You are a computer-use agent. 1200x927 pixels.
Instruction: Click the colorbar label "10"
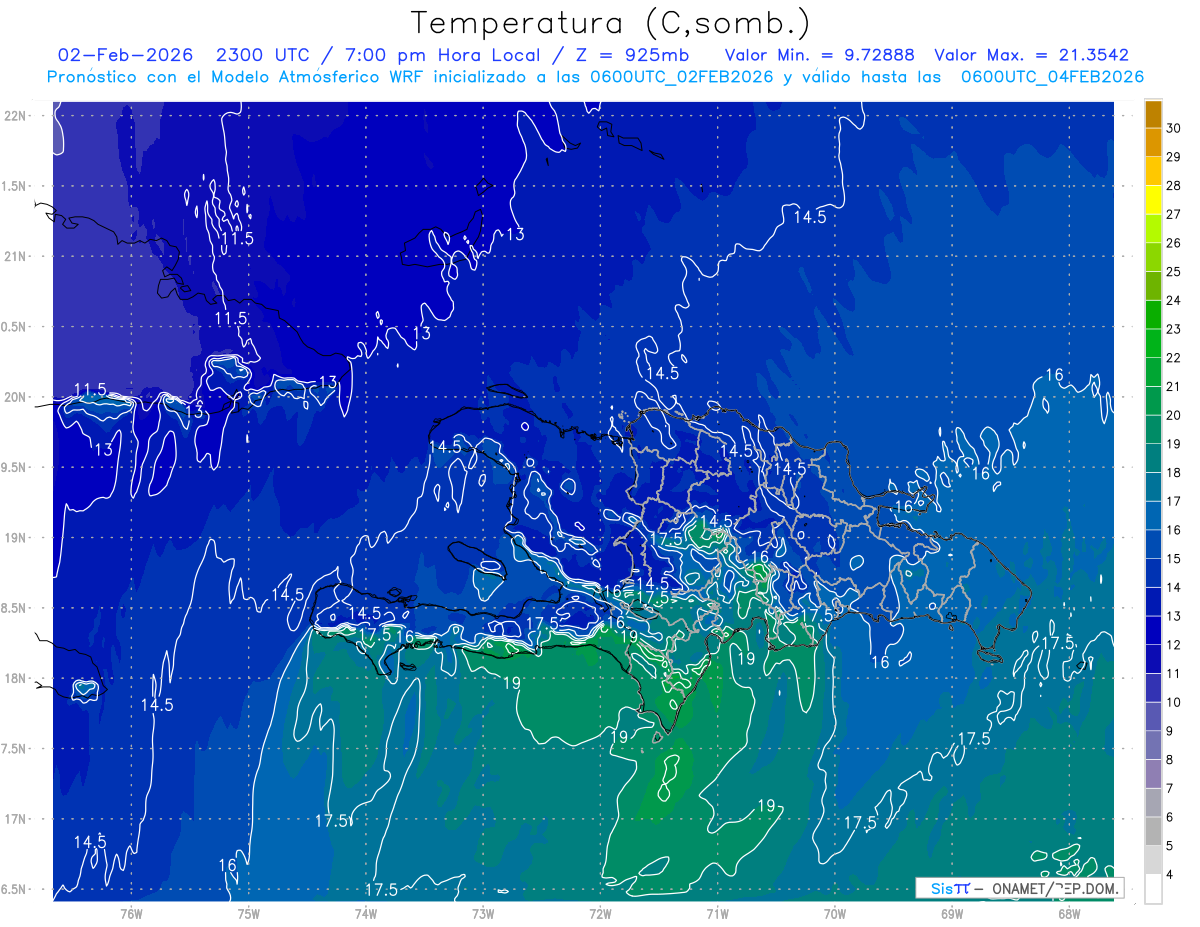[1174, 703]
